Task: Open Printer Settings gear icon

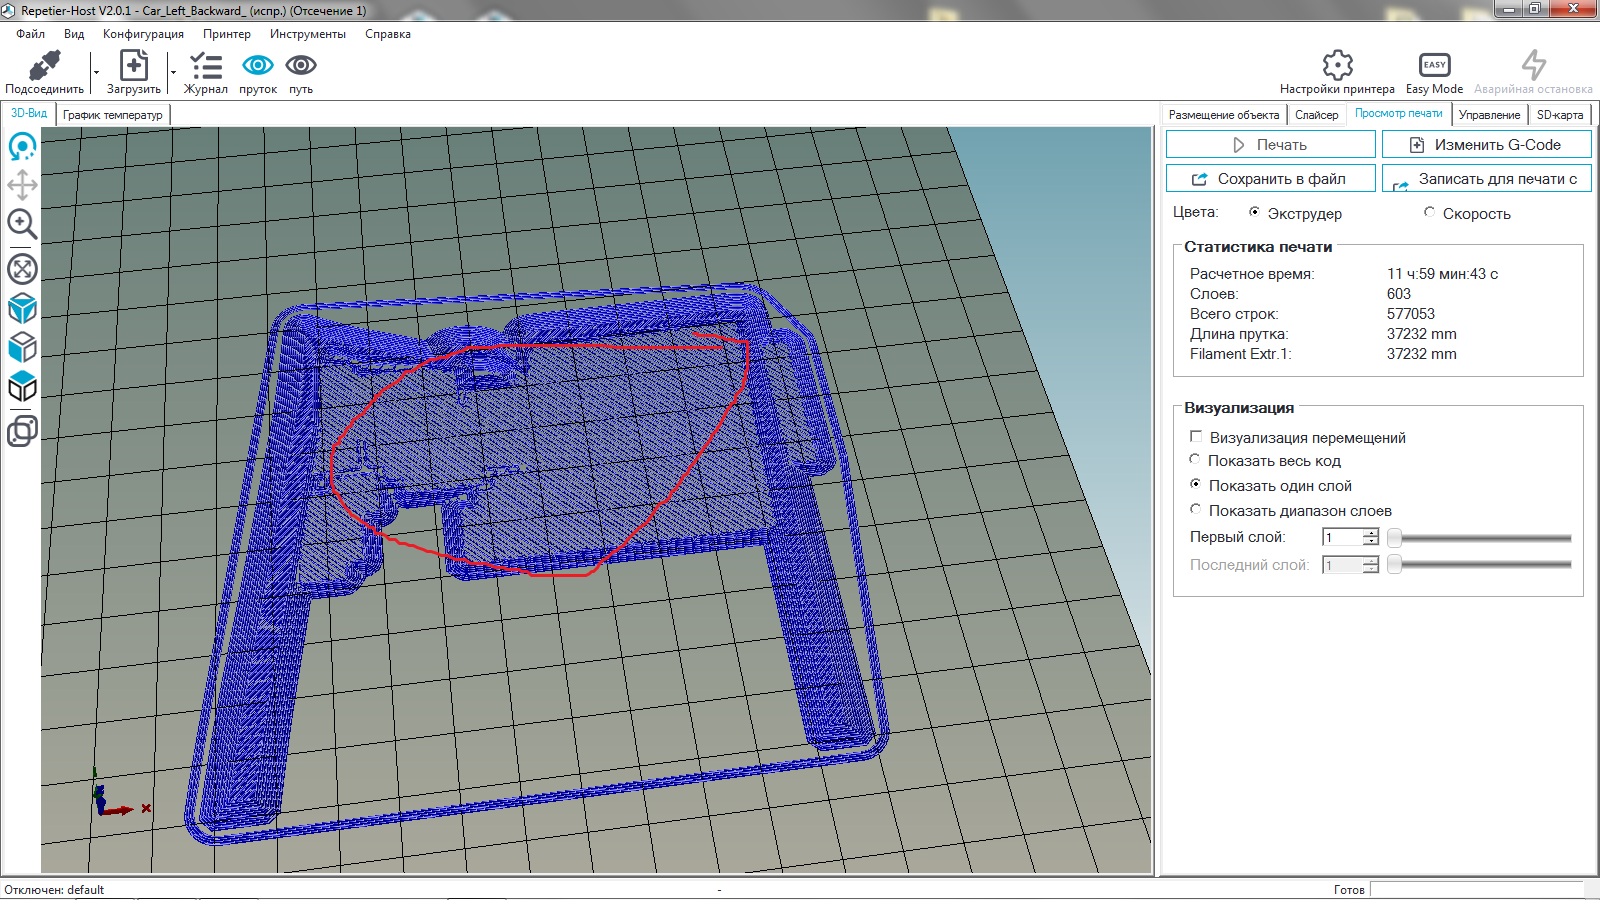Action: click(1337, 66)
